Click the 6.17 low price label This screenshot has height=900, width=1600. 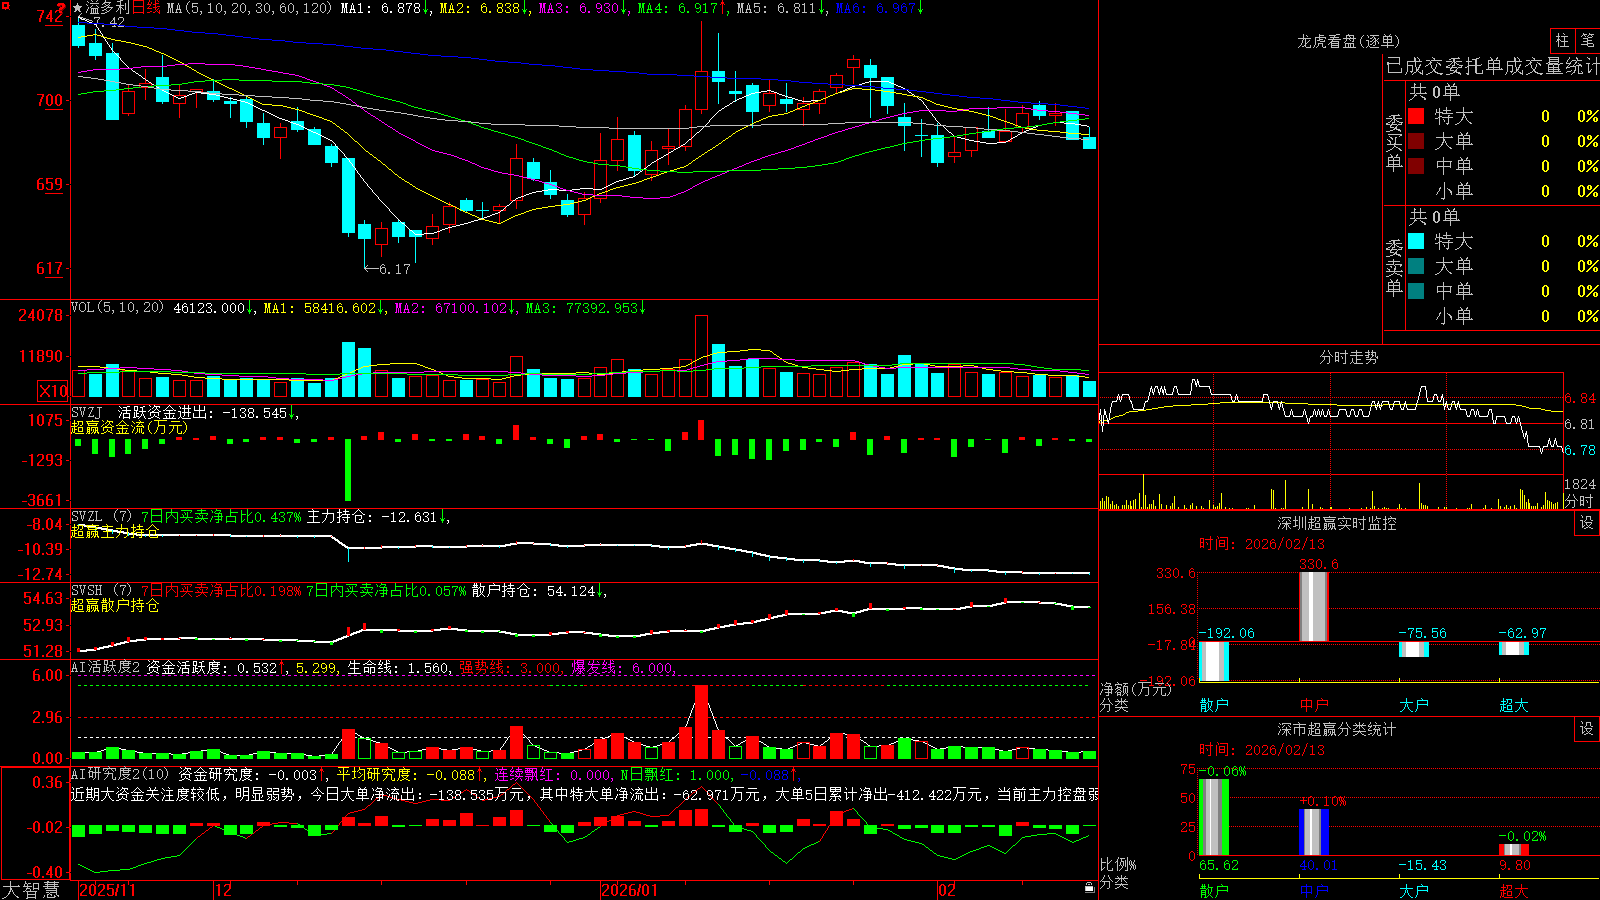395,269
